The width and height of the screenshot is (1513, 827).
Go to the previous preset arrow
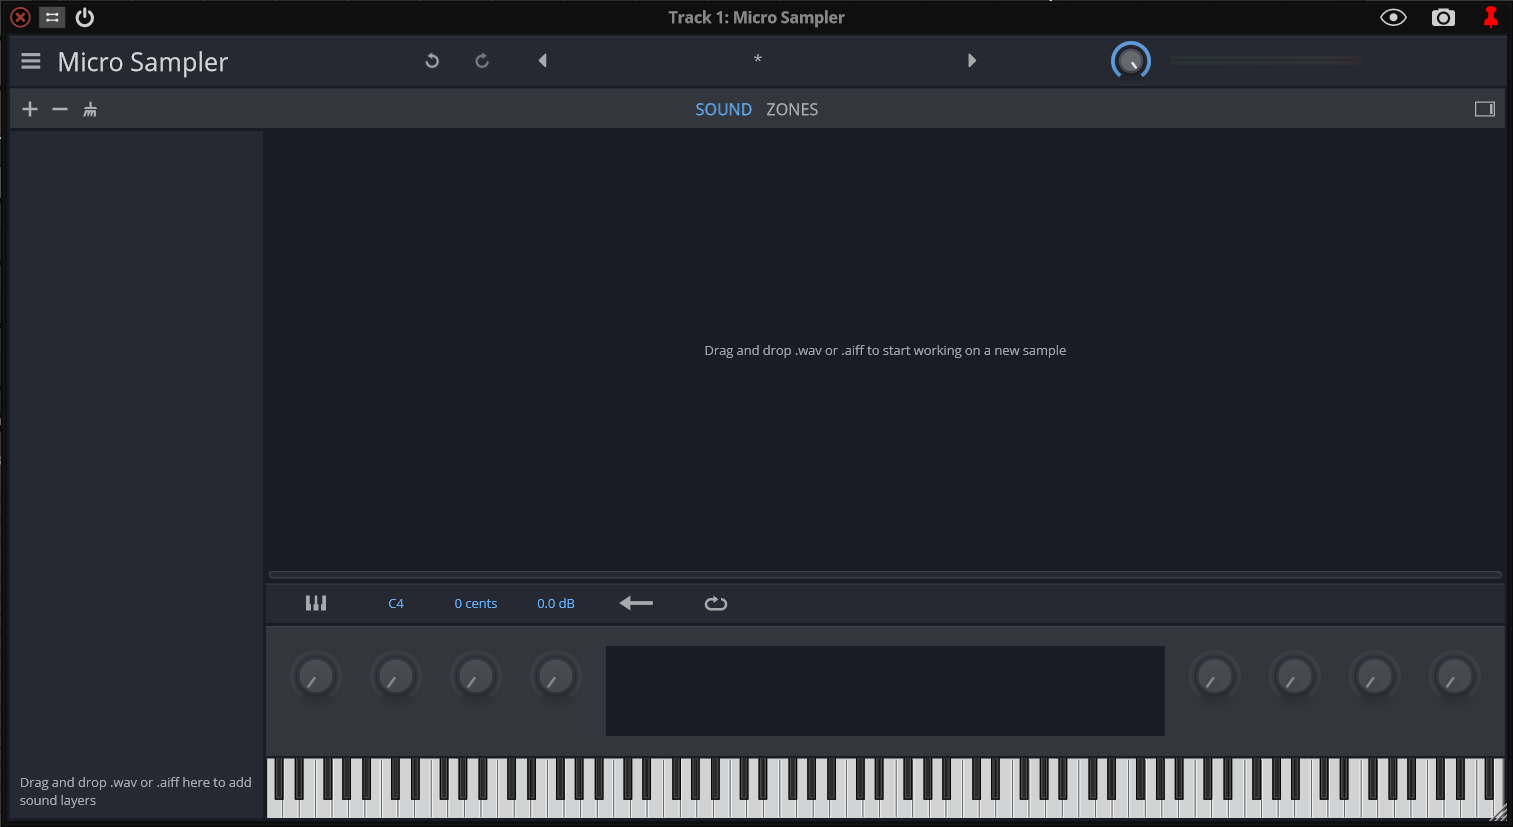click(x=542, y=61)
